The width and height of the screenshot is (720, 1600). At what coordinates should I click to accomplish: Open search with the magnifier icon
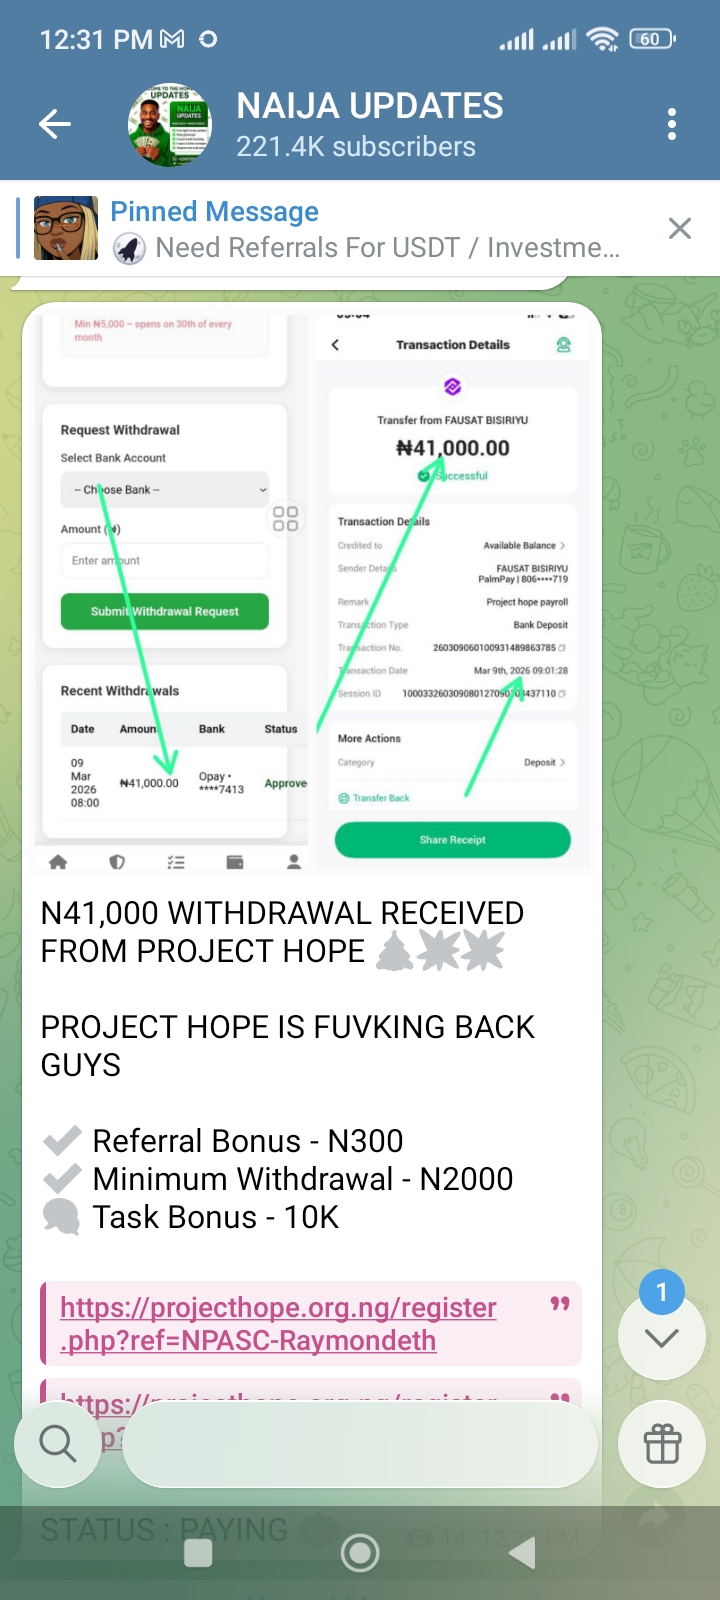(x=57, y=1444)
